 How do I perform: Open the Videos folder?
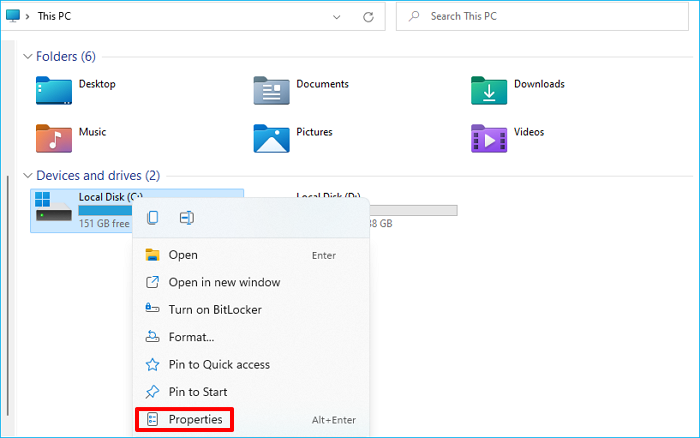click(x=490, y=137)
